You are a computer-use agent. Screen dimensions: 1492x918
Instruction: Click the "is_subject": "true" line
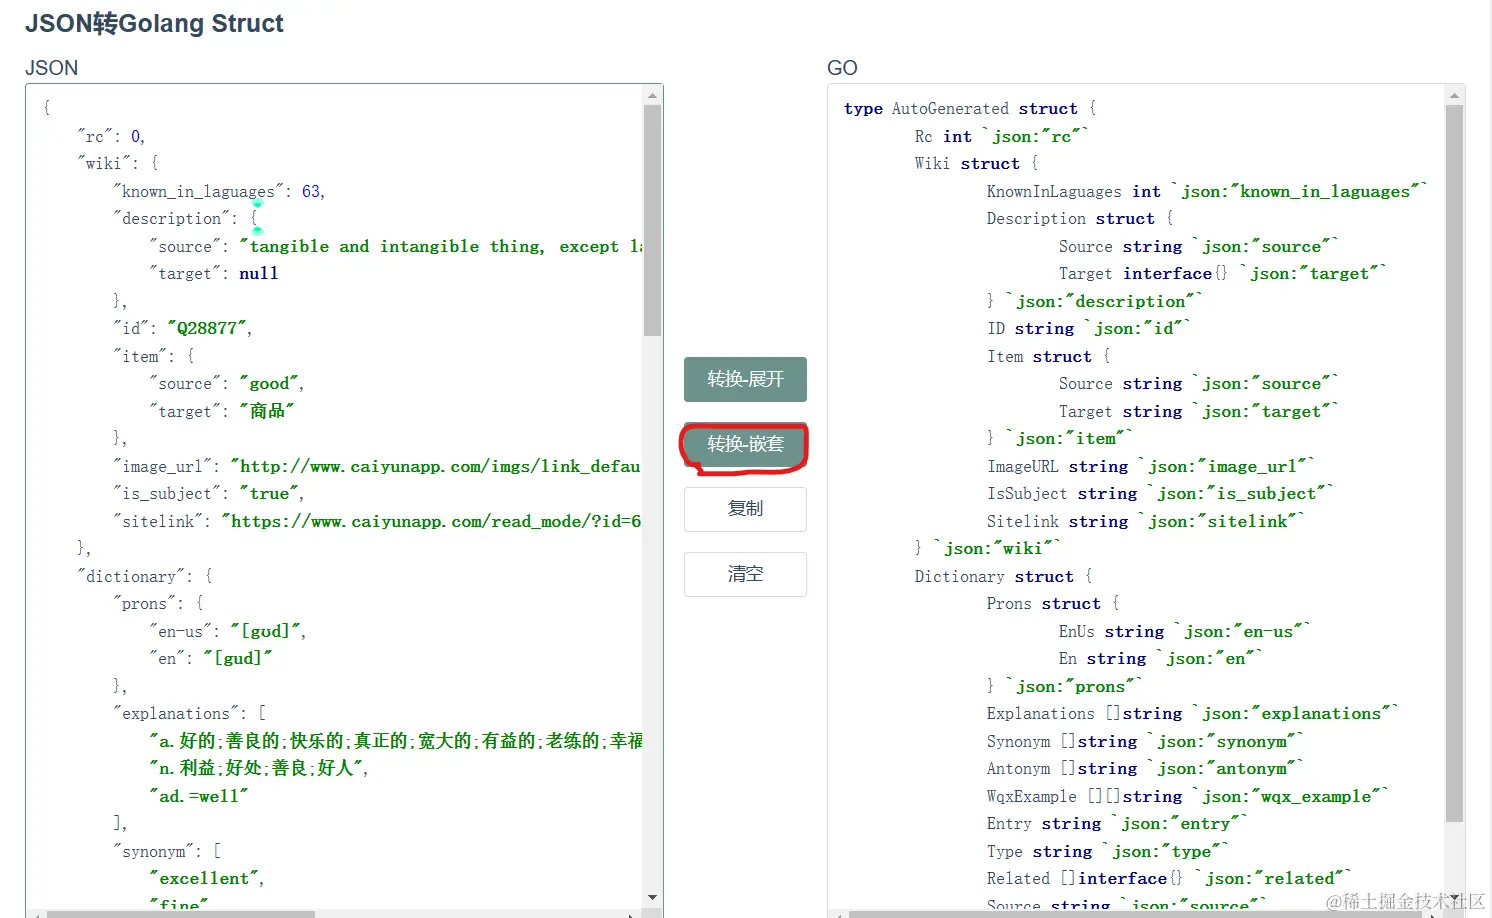point(209,493)
